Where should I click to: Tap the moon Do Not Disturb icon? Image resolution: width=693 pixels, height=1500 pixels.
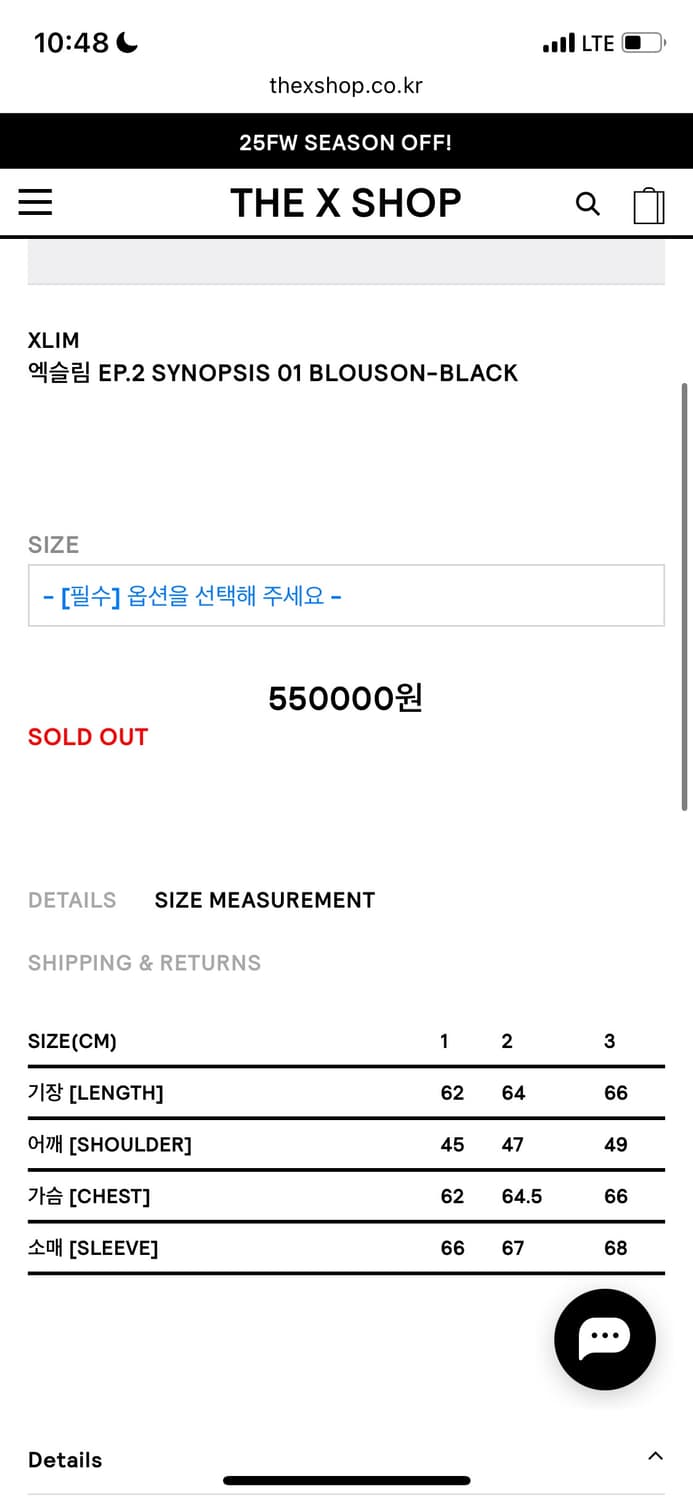[x=127, y=42]
